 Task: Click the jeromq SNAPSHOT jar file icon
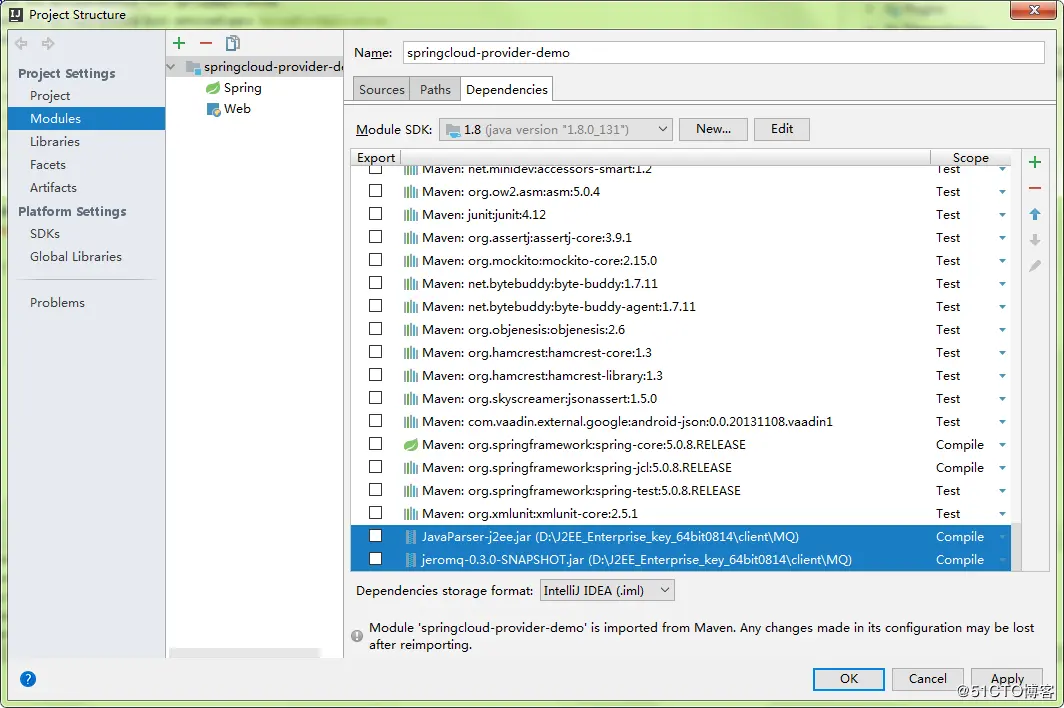pos(411,560)
